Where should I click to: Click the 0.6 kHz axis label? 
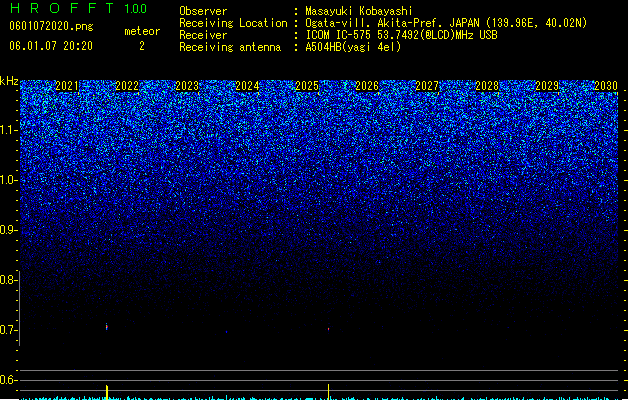click(x=8, y=380)
